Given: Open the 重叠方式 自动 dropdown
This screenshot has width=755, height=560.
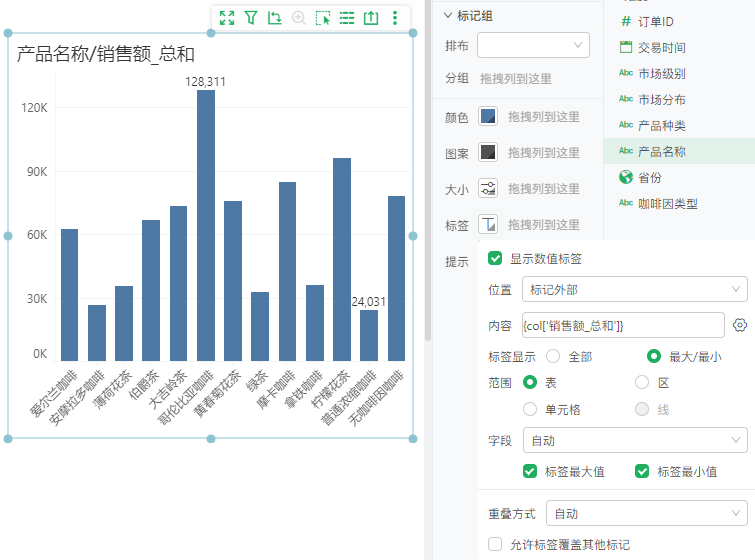Looking at the screenshot, I should pyautogui.click(x=647, y=513).
